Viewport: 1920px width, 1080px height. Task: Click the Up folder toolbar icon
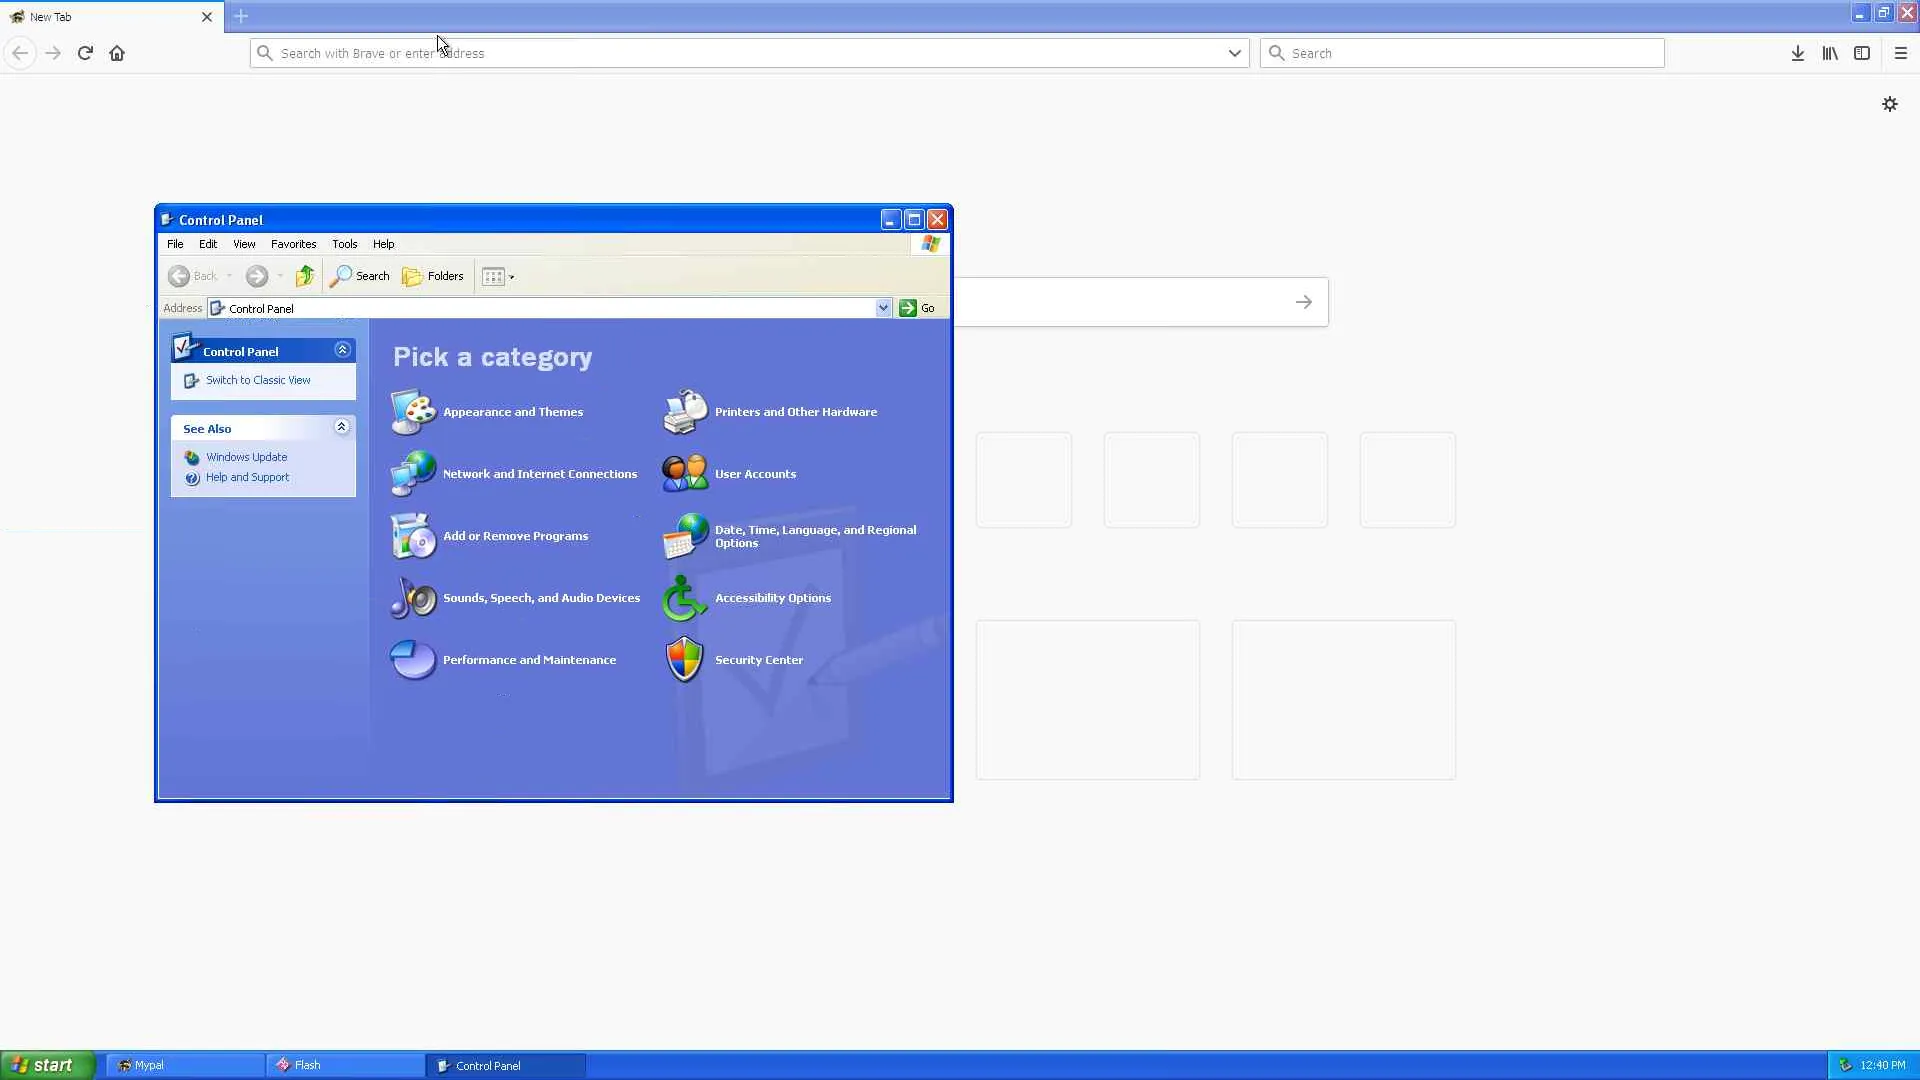pos(305,276)
